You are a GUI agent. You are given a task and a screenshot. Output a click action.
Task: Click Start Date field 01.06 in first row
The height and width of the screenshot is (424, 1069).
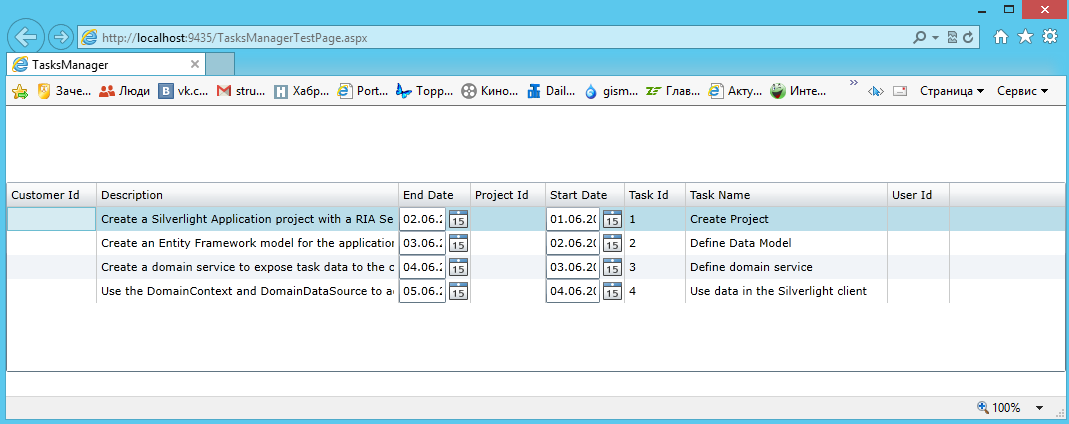pyautogui.click(x=573, y=219)
